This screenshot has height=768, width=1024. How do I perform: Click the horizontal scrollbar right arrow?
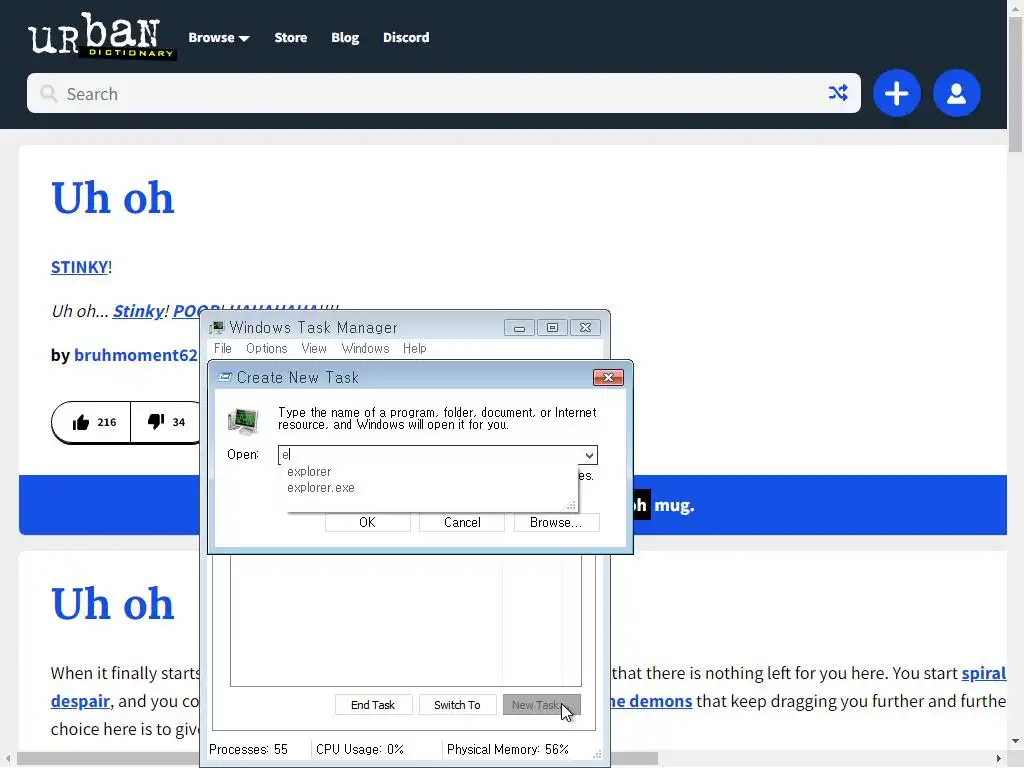pyautogui.click(x=999, y=758)
